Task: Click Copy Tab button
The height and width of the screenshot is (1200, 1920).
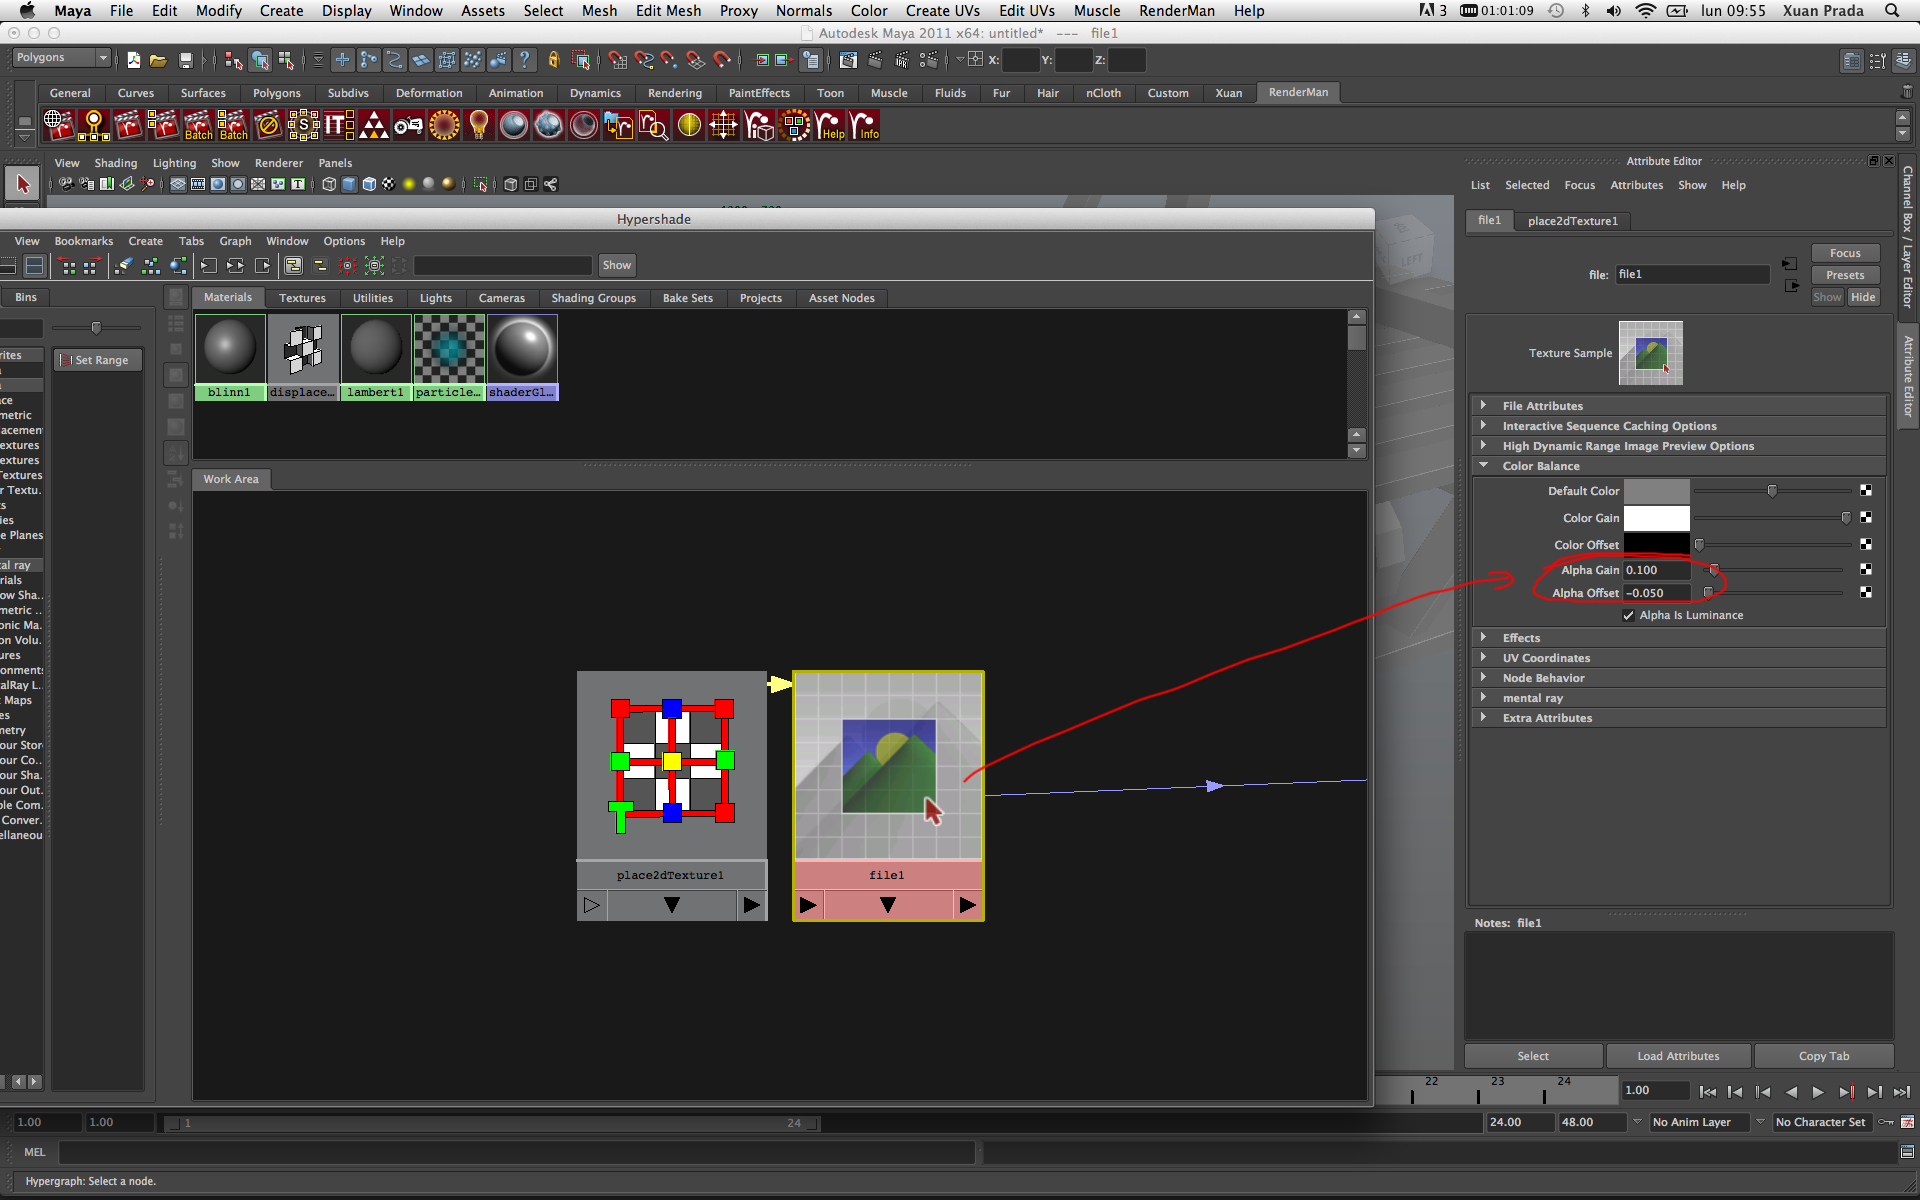Action: (x=1824, y=1056)
